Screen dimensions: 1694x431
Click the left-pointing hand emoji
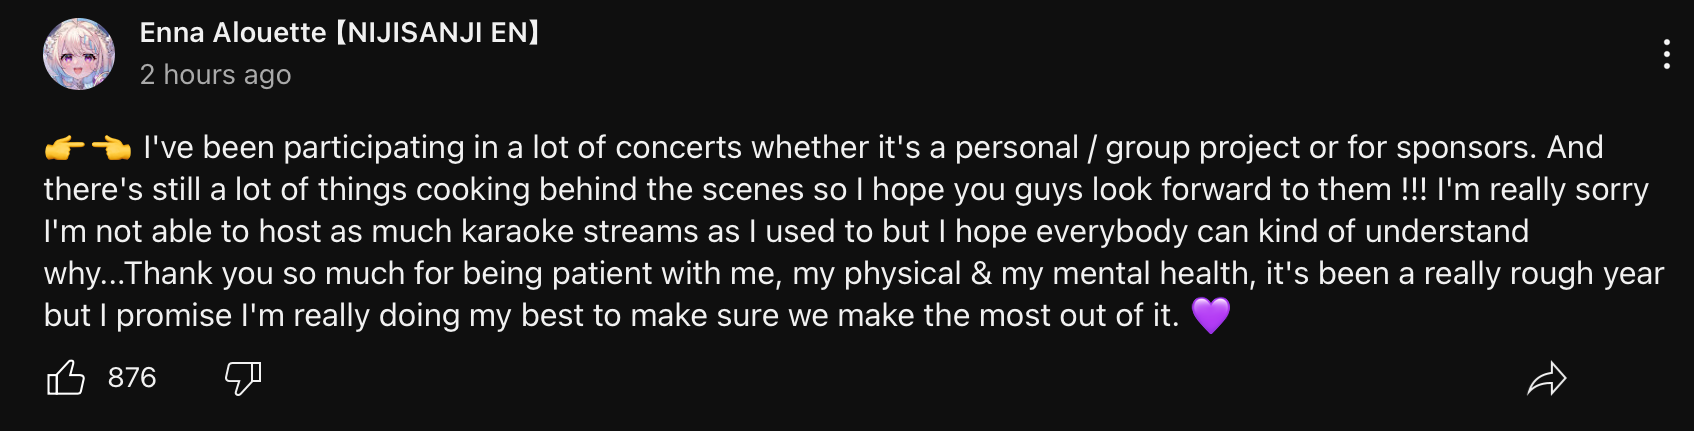pos(112,149)
